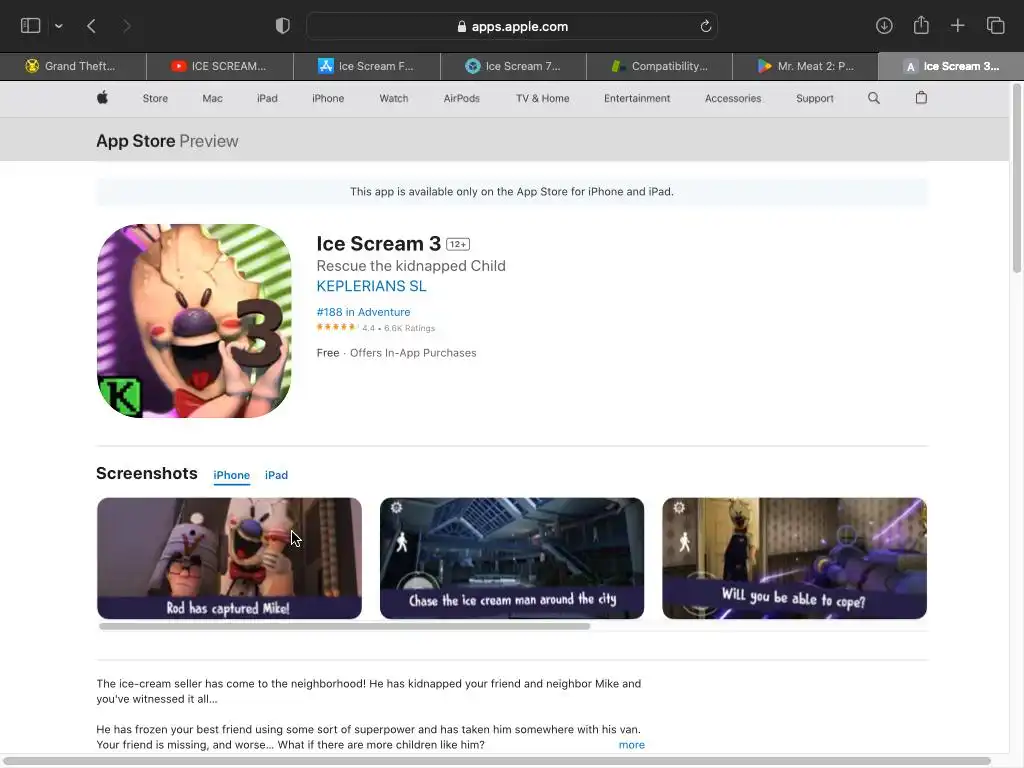Image resolution: width=1024 pixels, height=768 pixels.
Task: Open the KEPLERIANS SL developer link
Action: [371, 286]
